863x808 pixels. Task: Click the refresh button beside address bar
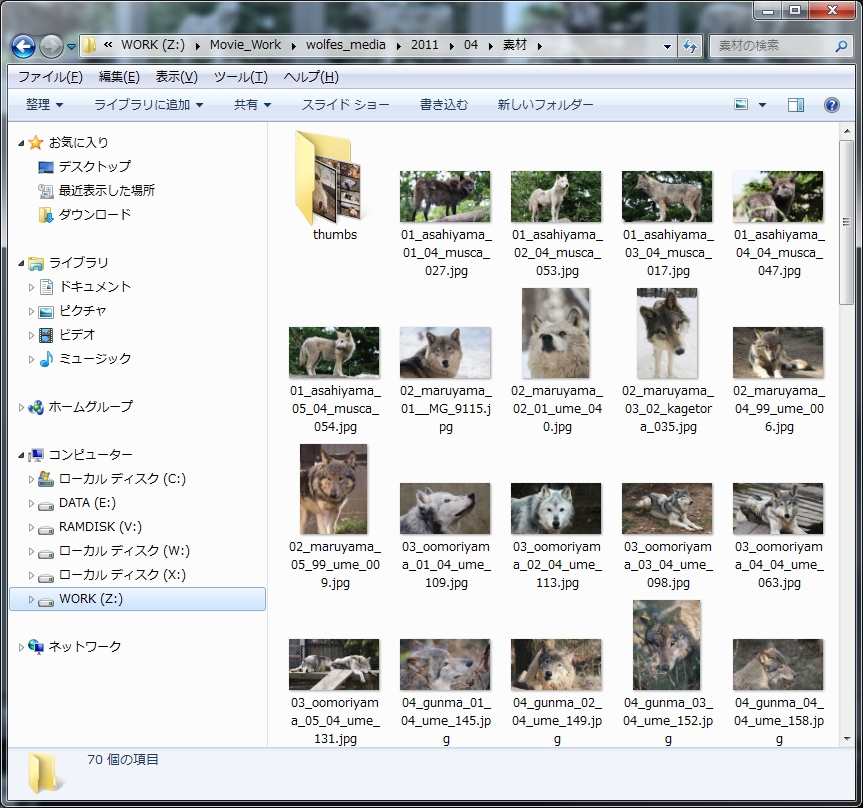pyautogui.click(x=690, y=46)
